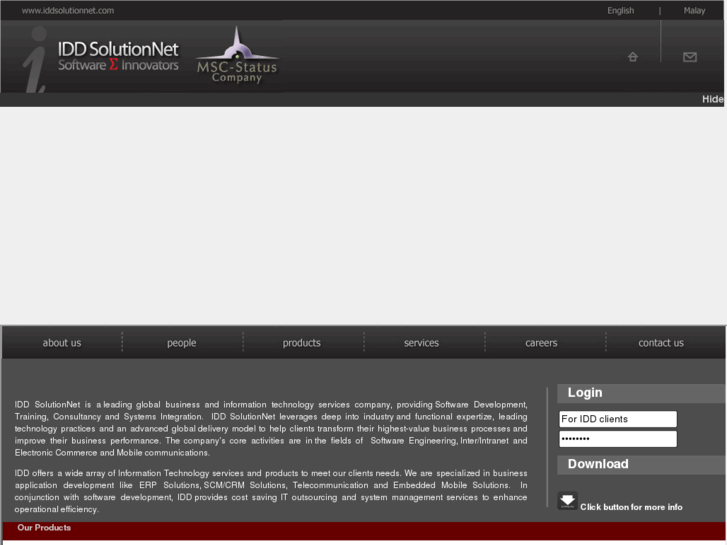The width and height of the screenshot is (727, 545).
Task: Click the download arrow icon button
Action: (568, 501)
